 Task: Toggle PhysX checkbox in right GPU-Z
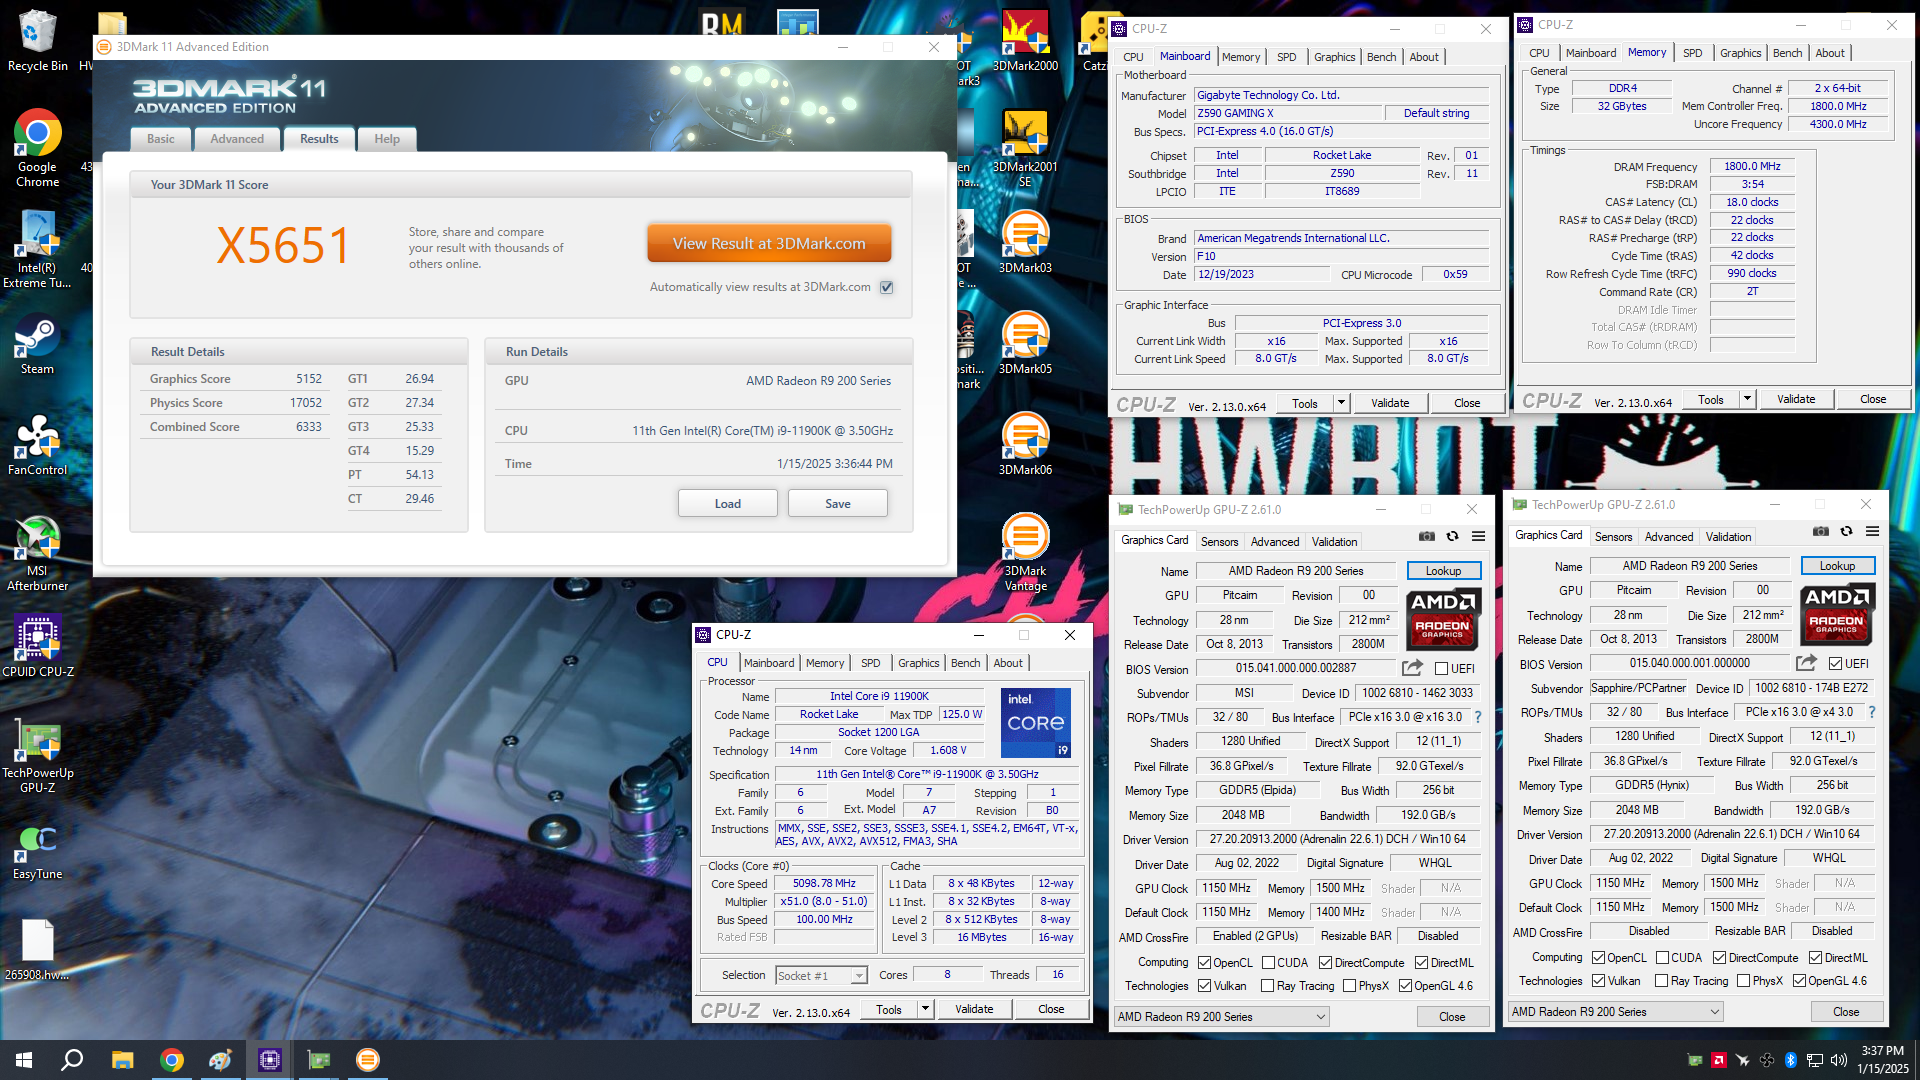[1743, 981]
